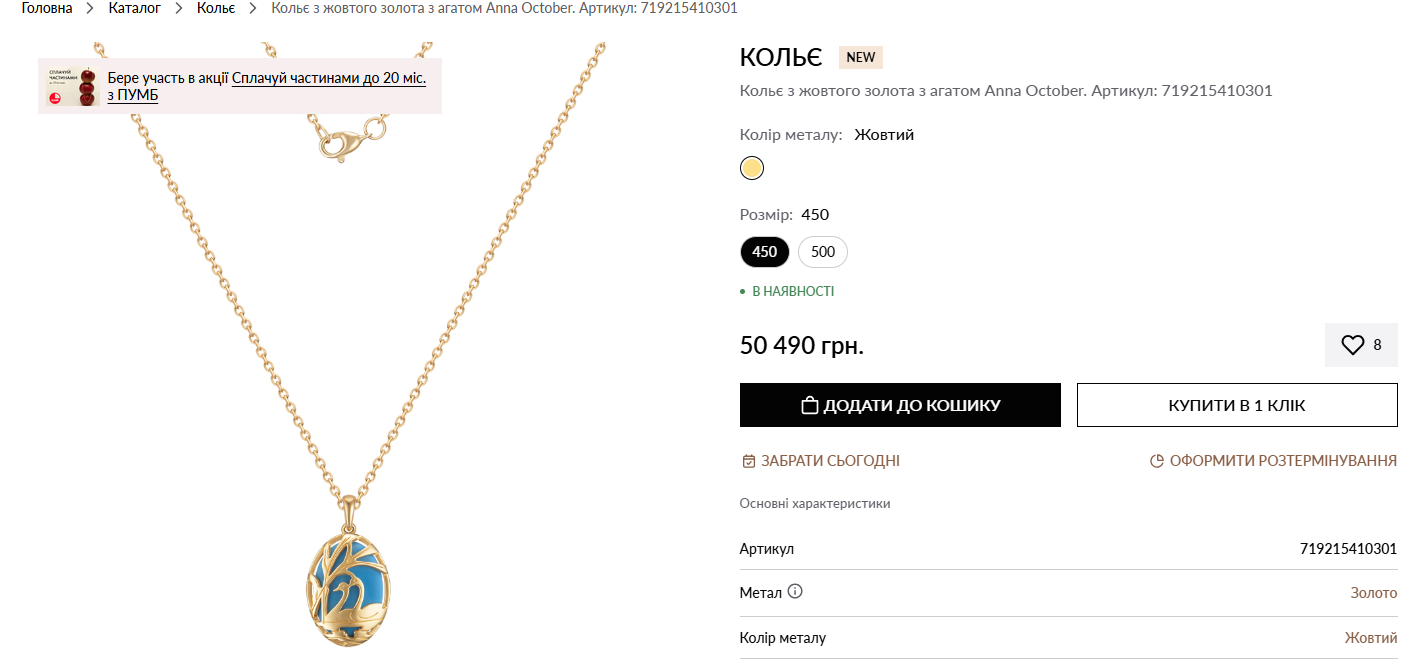Navigate to Кольє breadcrumb category
Screen dimensions: 1428x660
[x=216, y=8]
